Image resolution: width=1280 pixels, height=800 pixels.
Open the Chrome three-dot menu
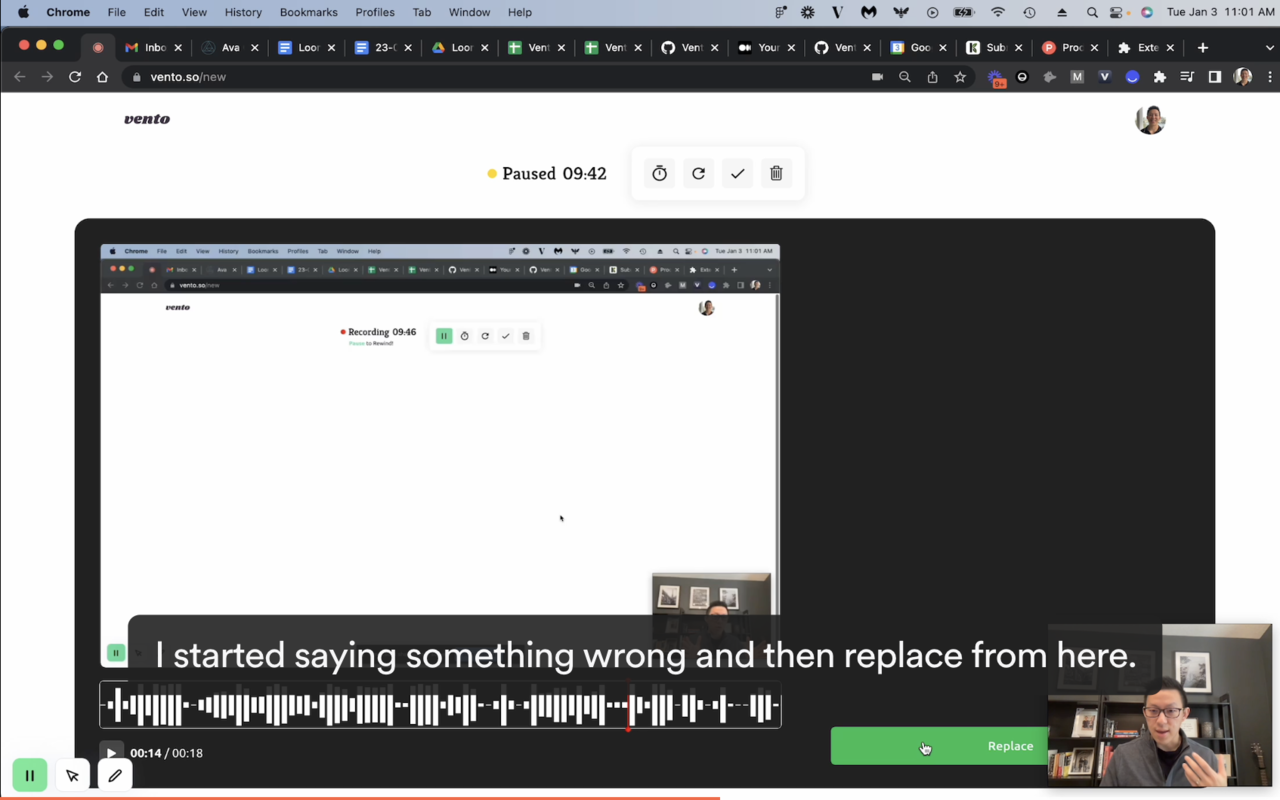(x=1271, y=76)
